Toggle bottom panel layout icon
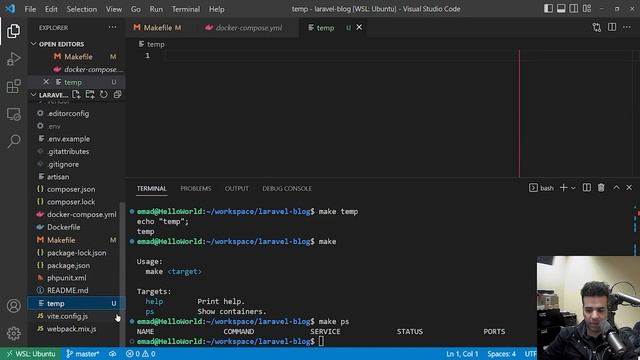The image size is (640, 360). coord(561,9)
